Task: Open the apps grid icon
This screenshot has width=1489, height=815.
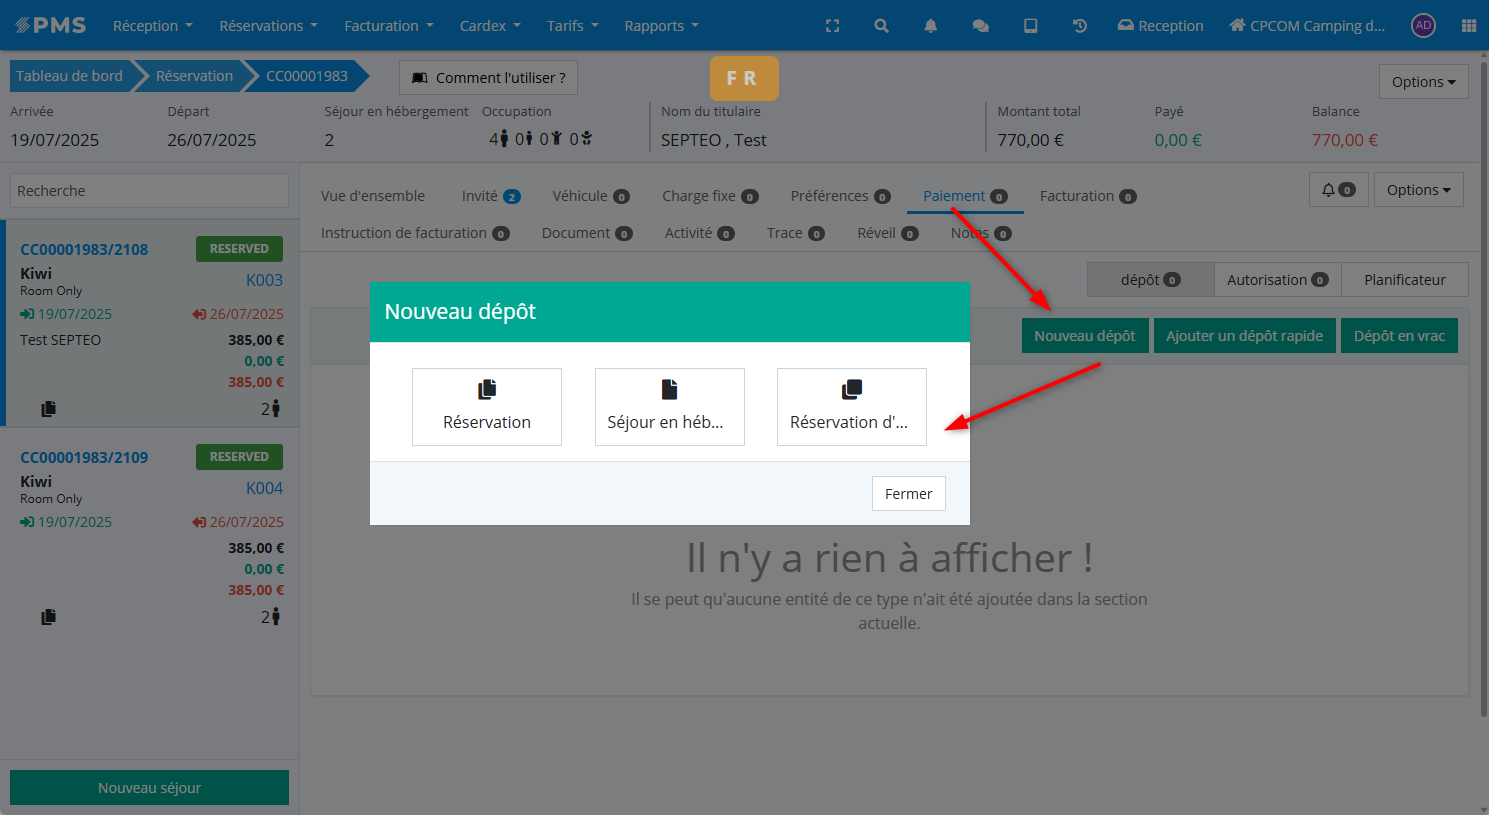Action: [1468, 26]
